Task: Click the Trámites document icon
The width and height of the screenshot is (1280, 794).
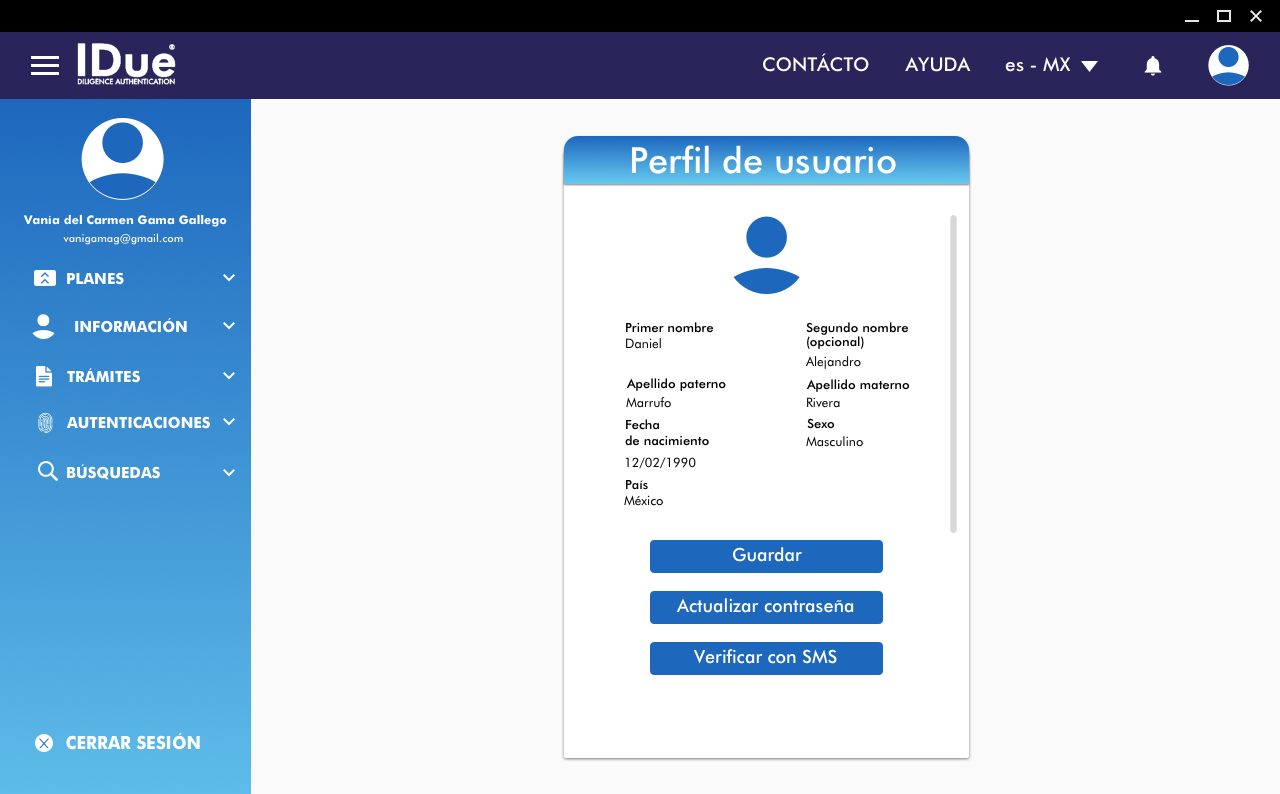Action: tap(44, 376)
